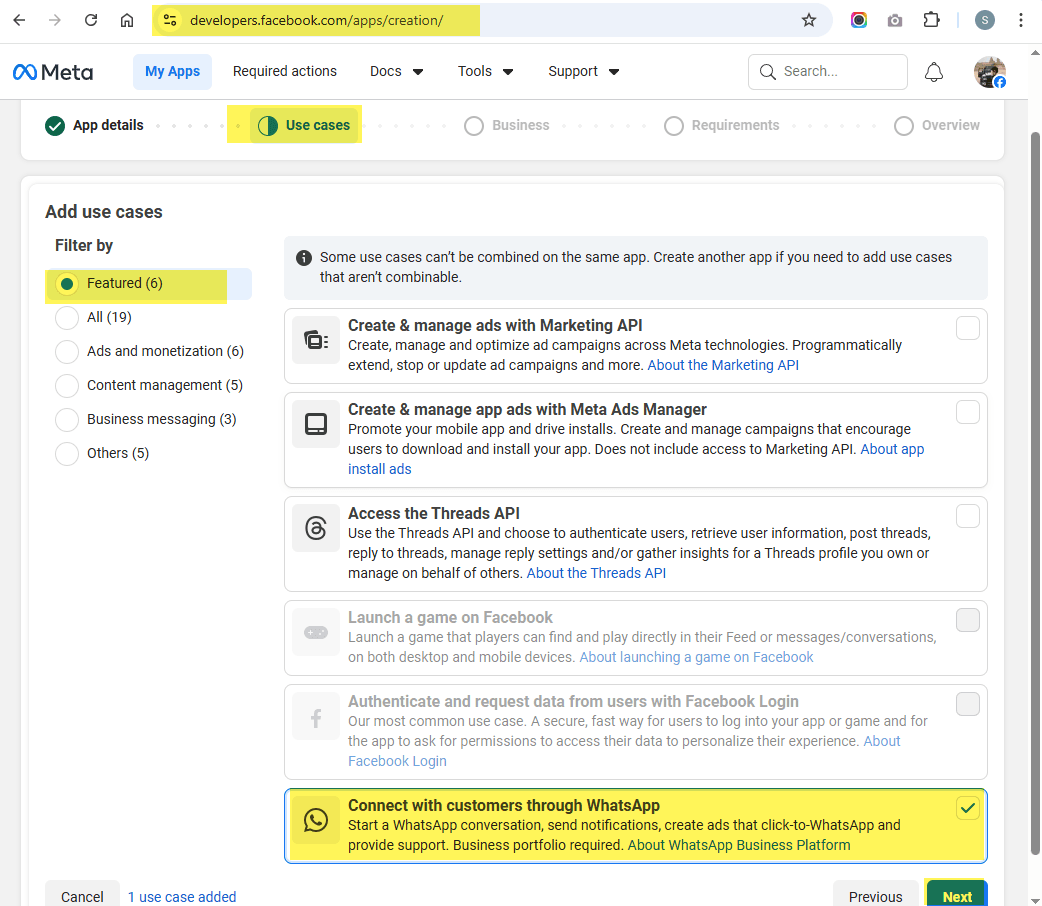Screen dimensions: 1042x906
Task: Uncheck the WhatsApp use case checkbox
Action: coord(967,809)
